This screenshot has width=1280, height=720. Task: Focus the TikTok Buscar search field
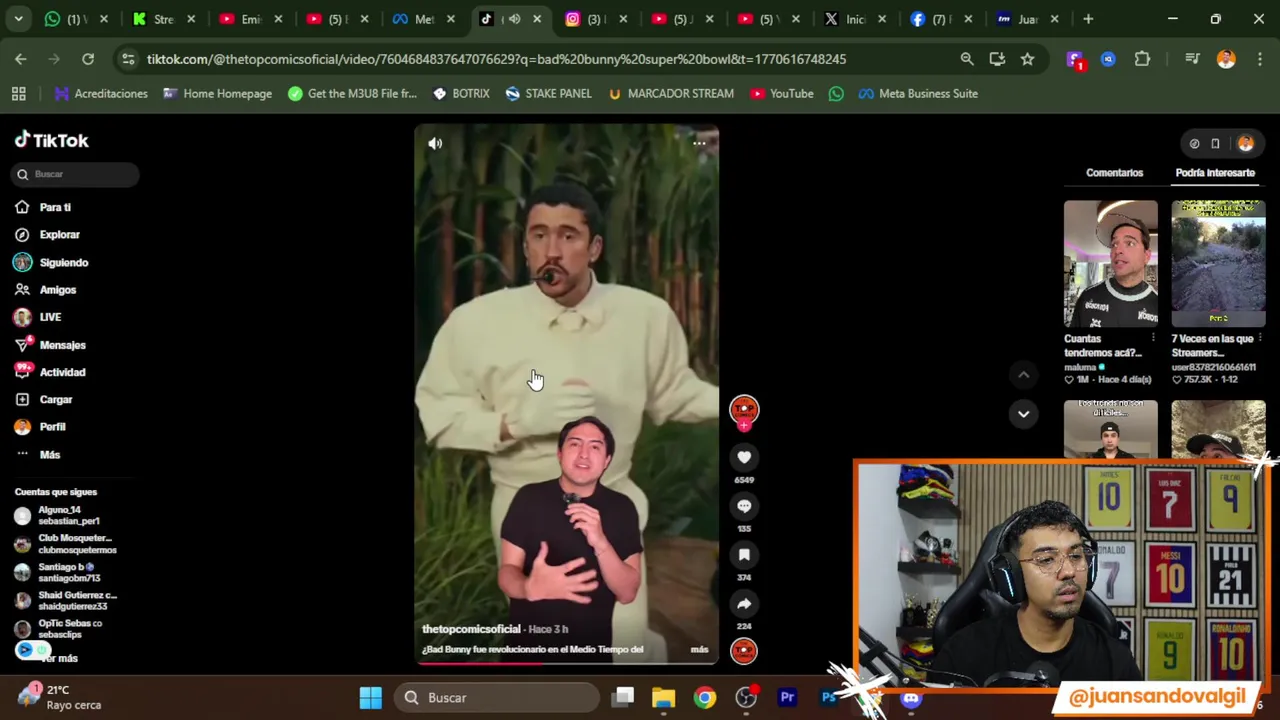76,174
